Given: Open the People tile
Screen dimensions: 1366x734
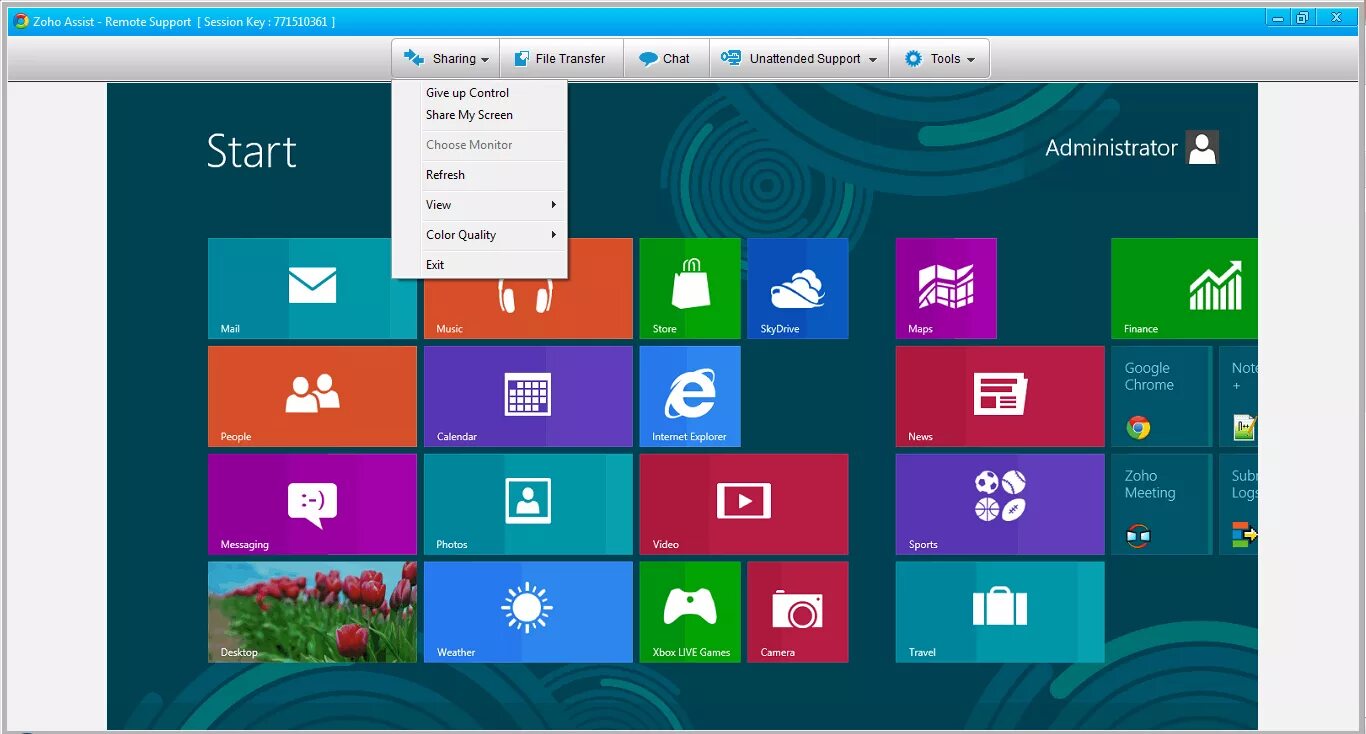Looking at the screenshot, I should (x=312, y=396).
